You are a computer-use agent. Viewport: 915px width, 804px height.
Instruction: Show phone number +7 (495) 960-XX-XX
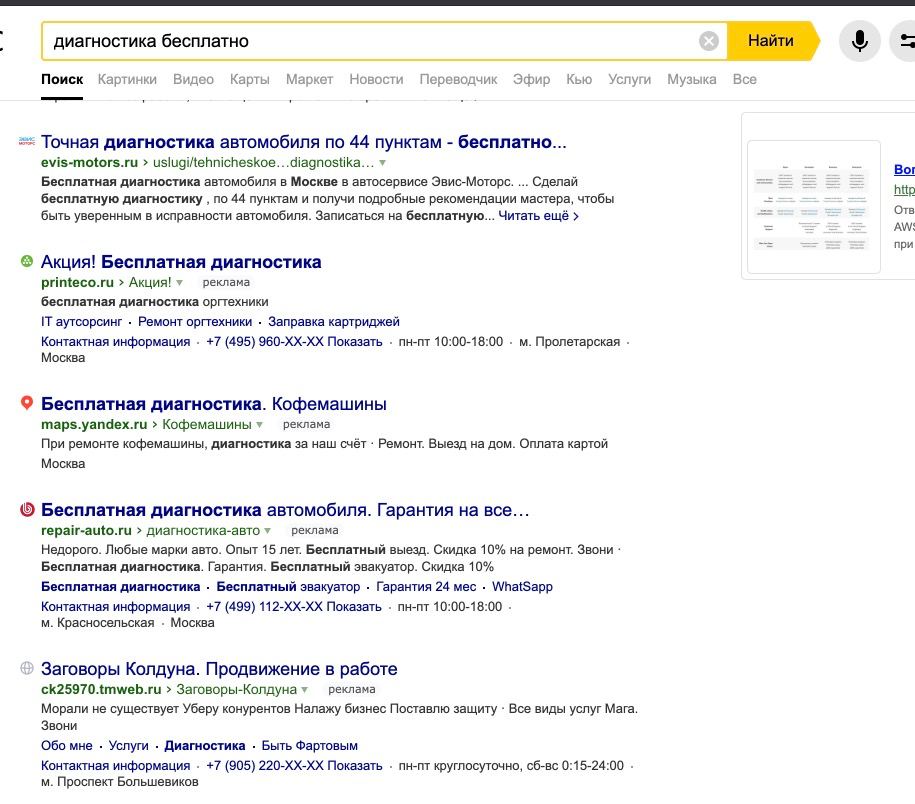point(294,342)
